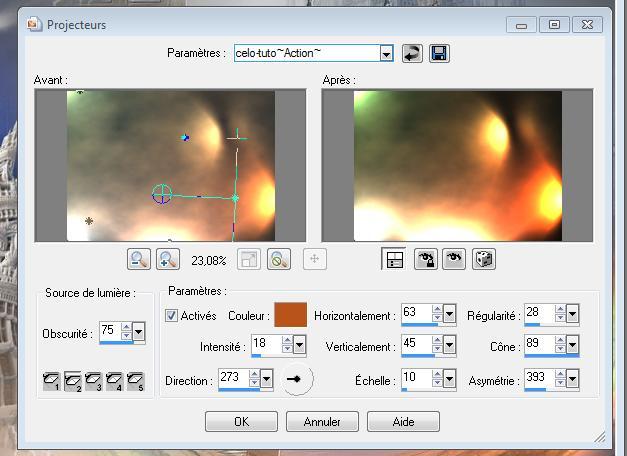This screenshot has height=456, width=627.
Task: Confirm with the OK button
Action: 242,422
